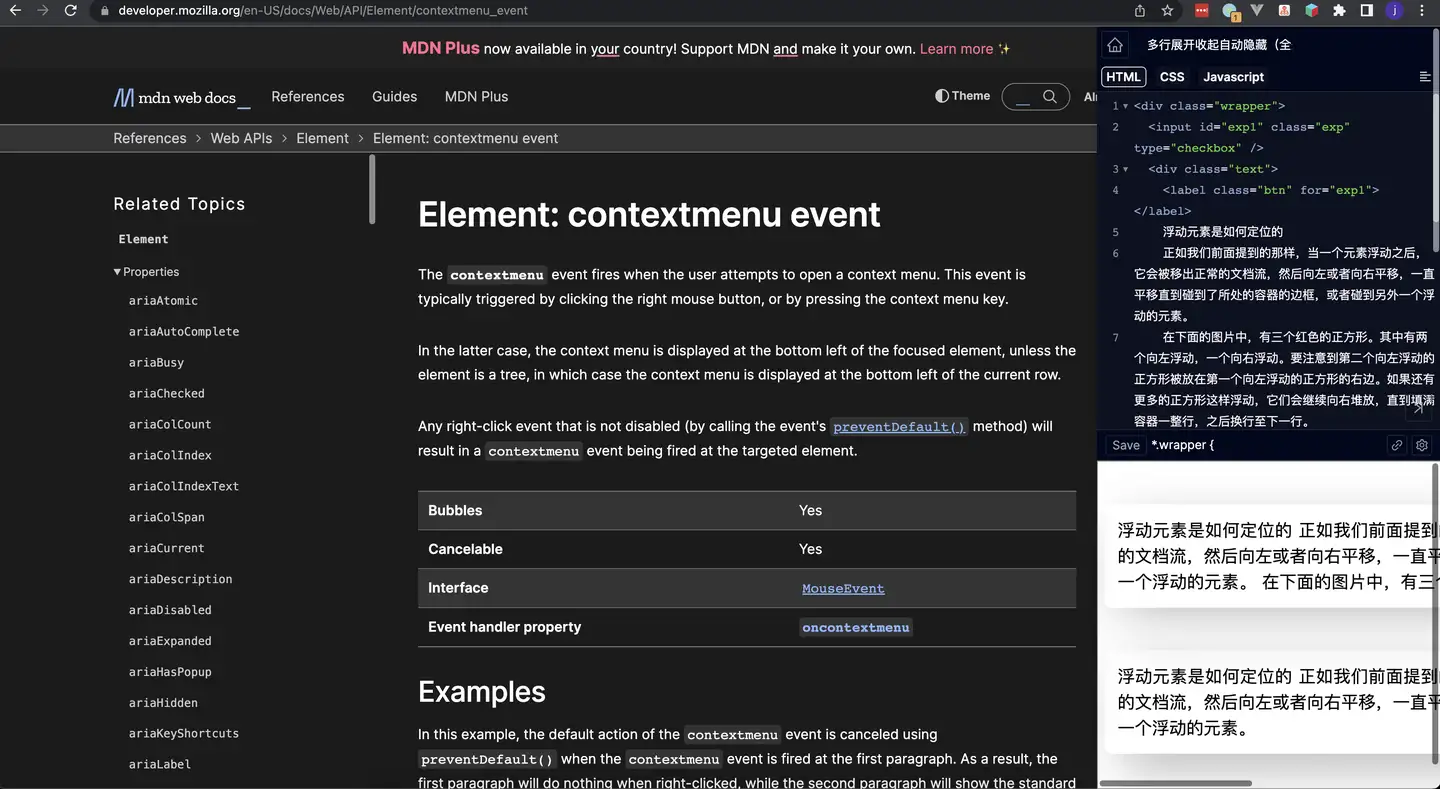This screenshot has height=789, width=1440.
Task: Go to References breadcrumb
Action: (150, 138)
